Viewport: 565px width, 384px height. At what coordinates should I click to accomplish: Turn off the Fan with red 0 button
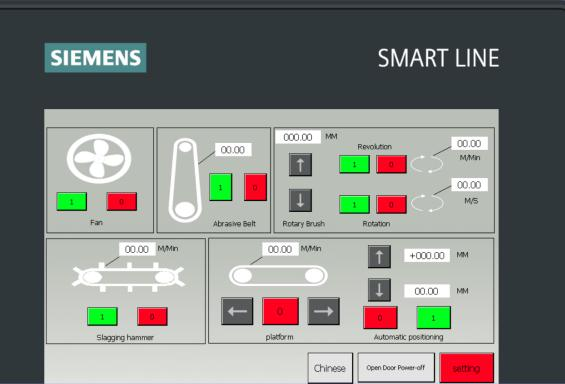(x=122, y=202)
